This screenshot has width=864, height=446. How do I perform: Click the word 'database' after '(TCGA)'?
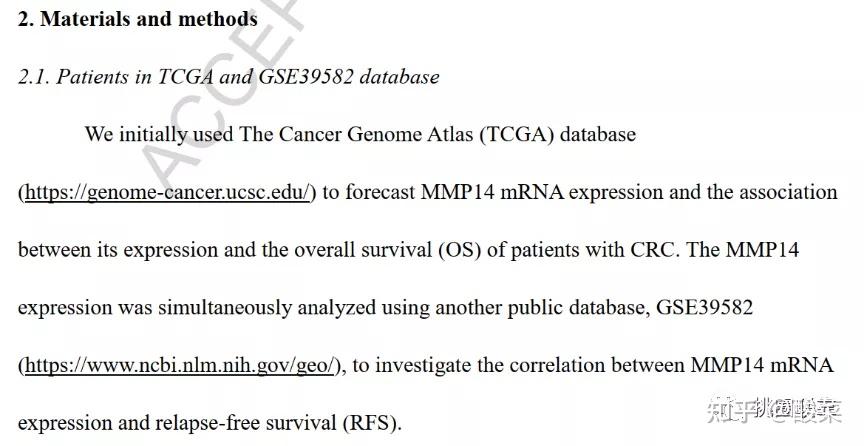point(597,134)
